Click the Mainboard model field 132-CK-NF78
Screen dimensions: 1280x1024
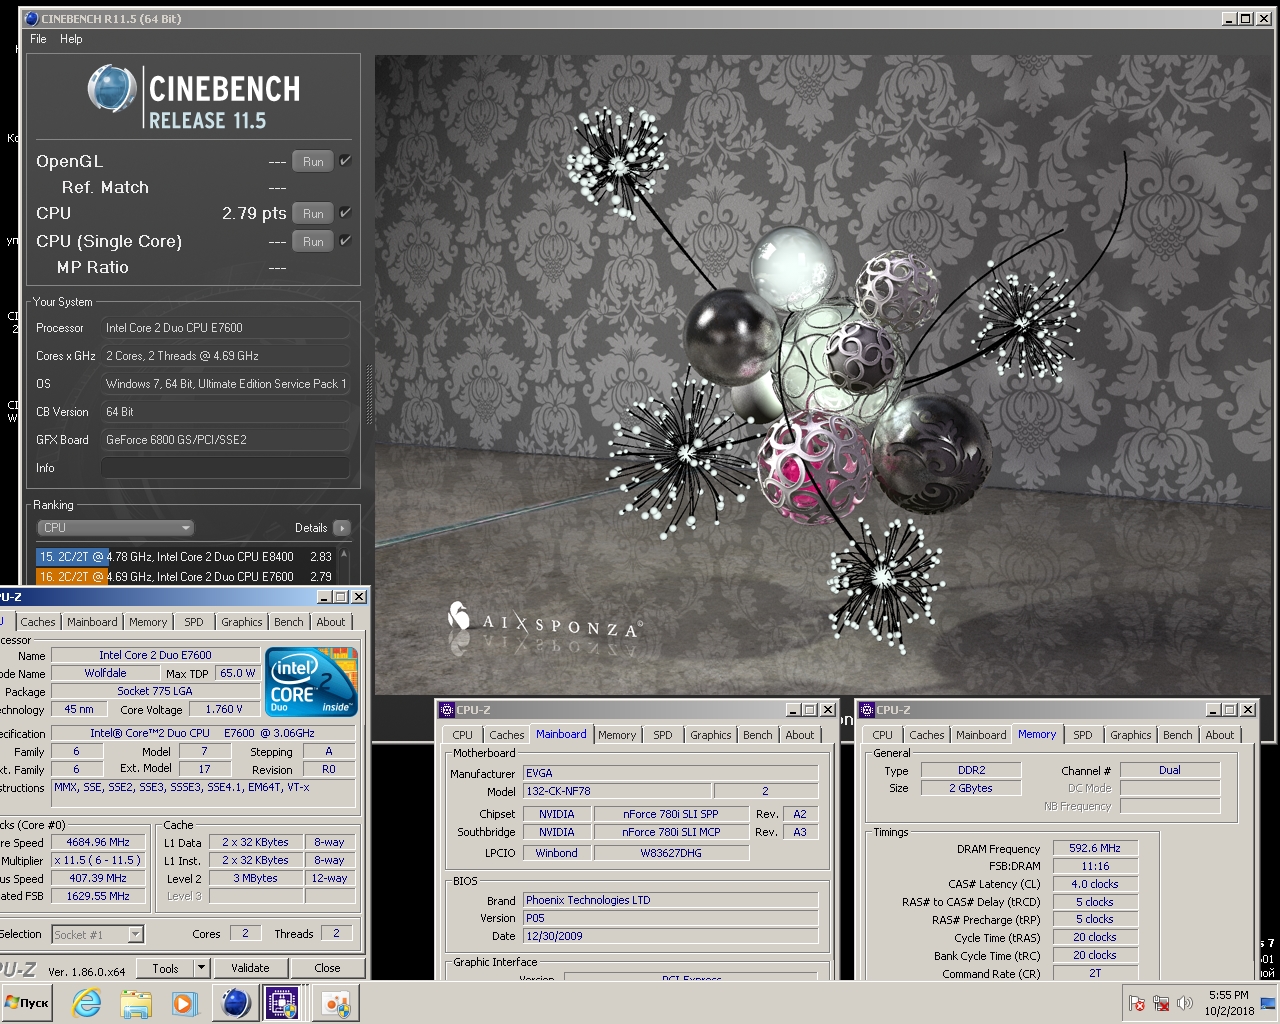pos(617,791)
